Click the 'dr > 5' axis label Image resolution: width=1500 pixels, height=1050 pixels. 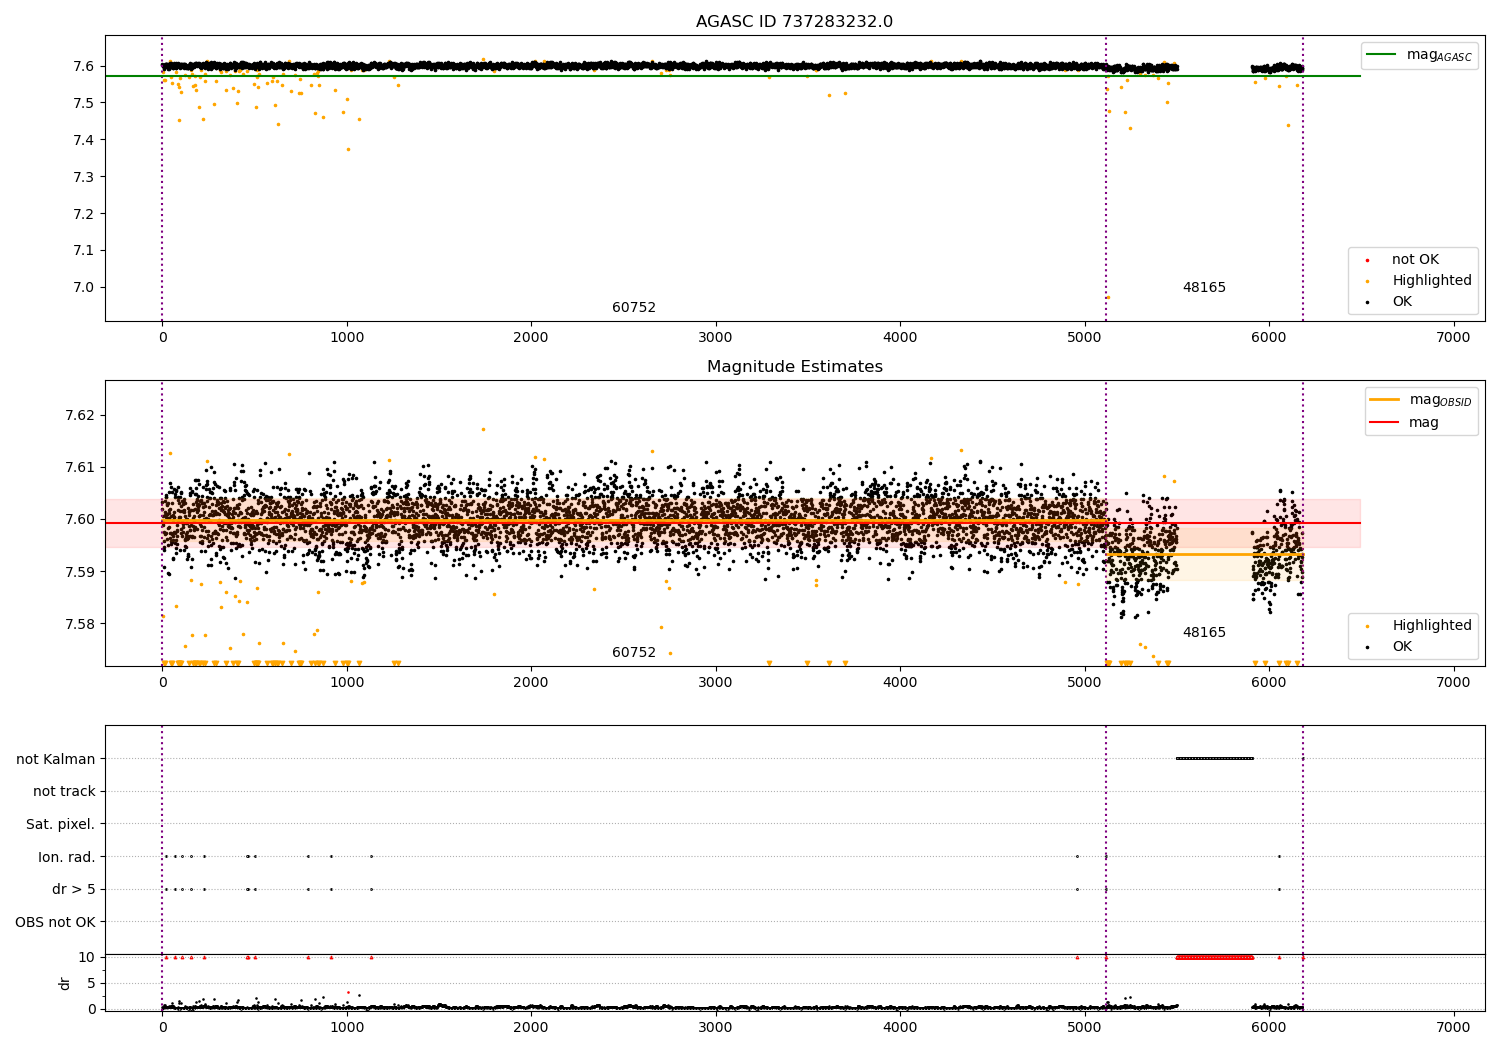tap(74, 890)
